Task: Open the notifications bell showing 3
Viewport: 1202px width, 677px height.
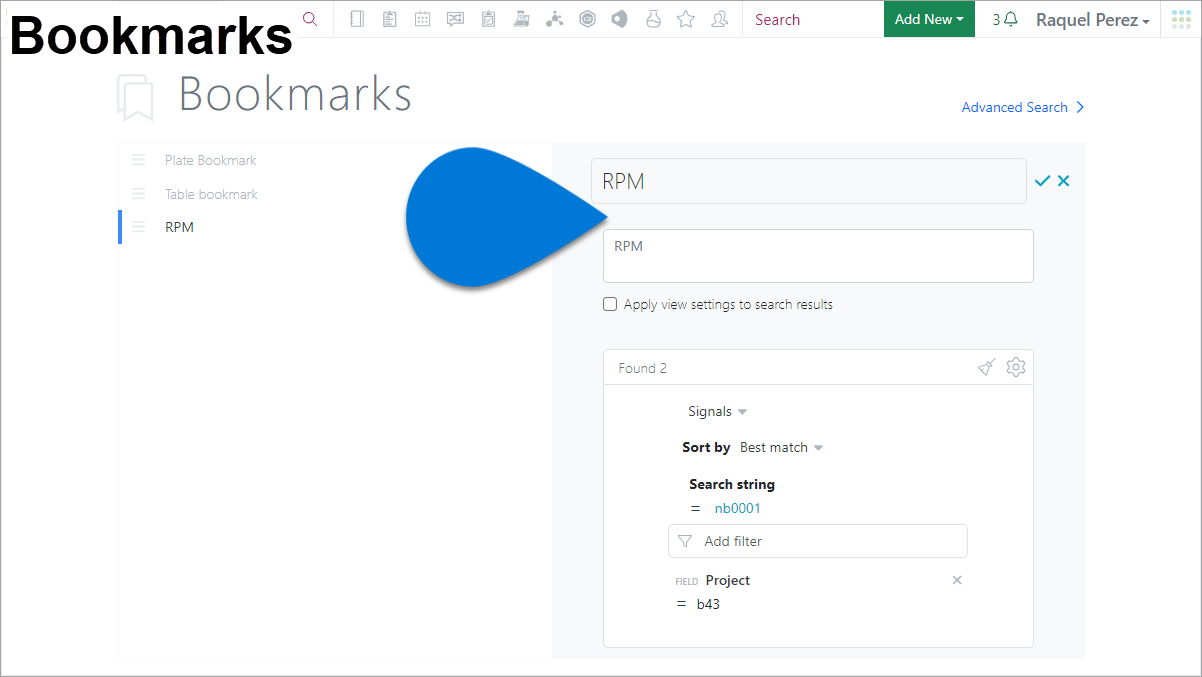Action: [x=1005, y=19]
